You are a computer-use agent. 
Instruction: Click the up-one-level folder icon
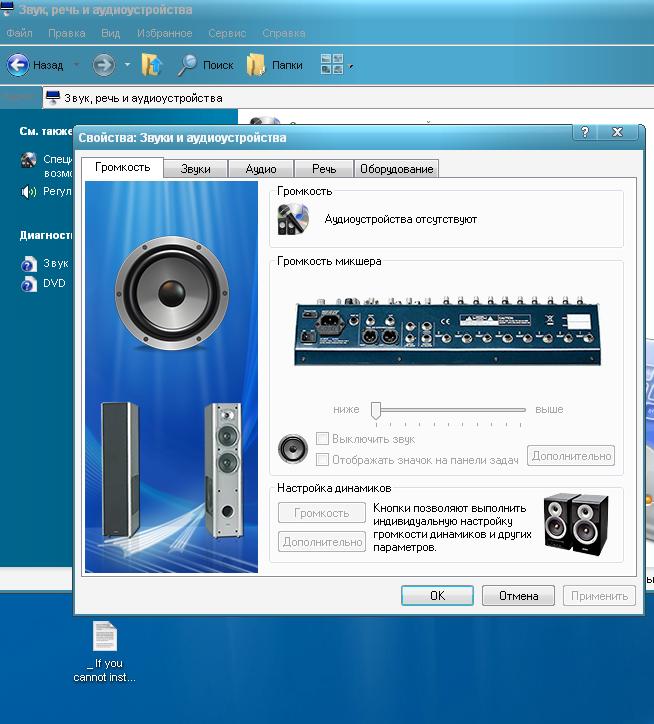point(152,65)
